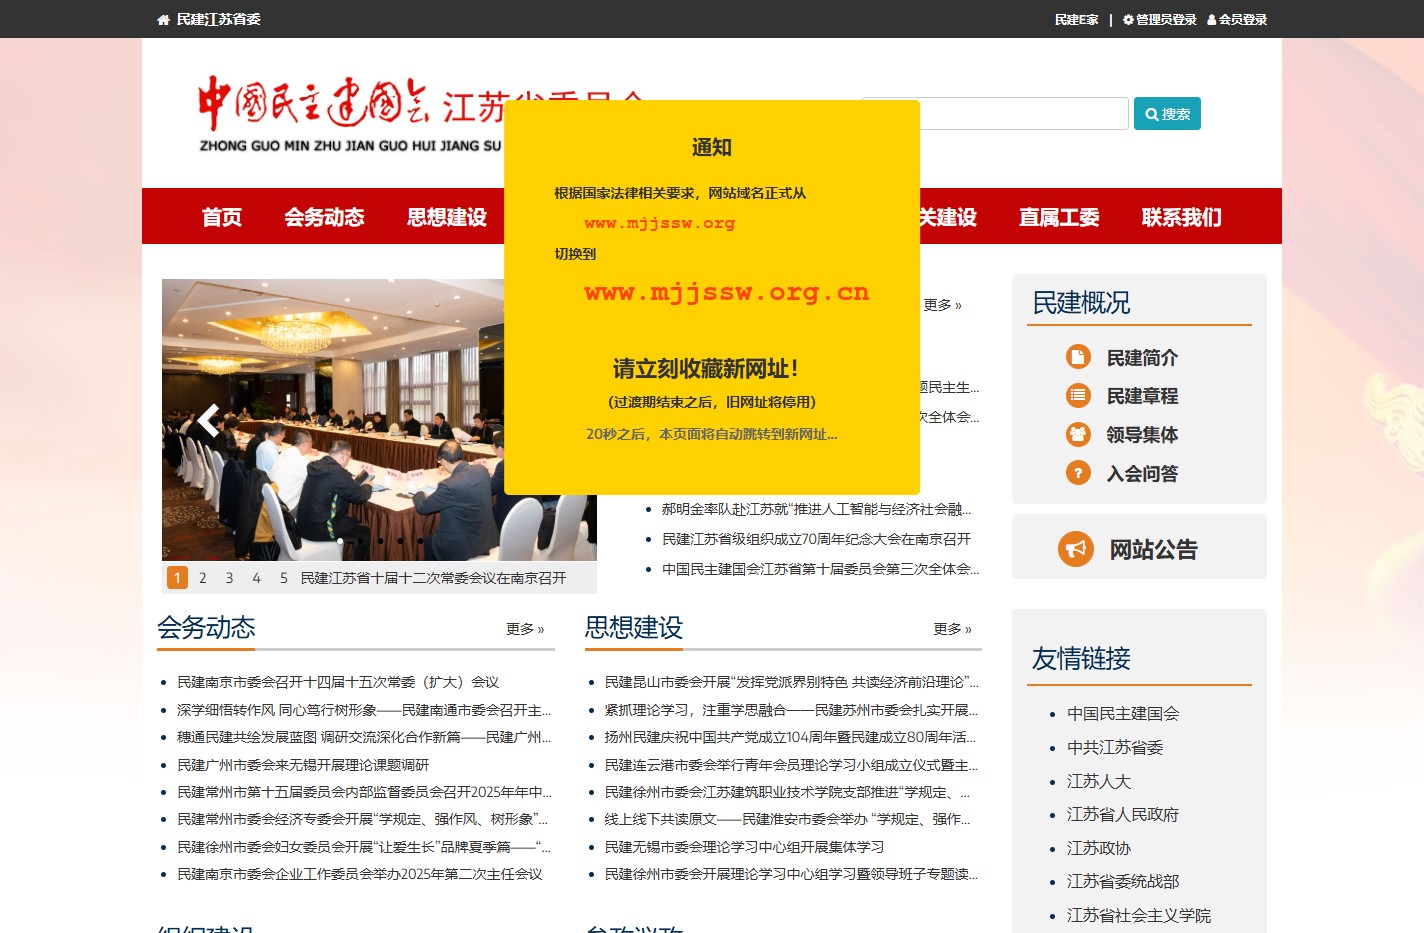
Task: Click the 民建章程 list icon
Action: 1078,395
